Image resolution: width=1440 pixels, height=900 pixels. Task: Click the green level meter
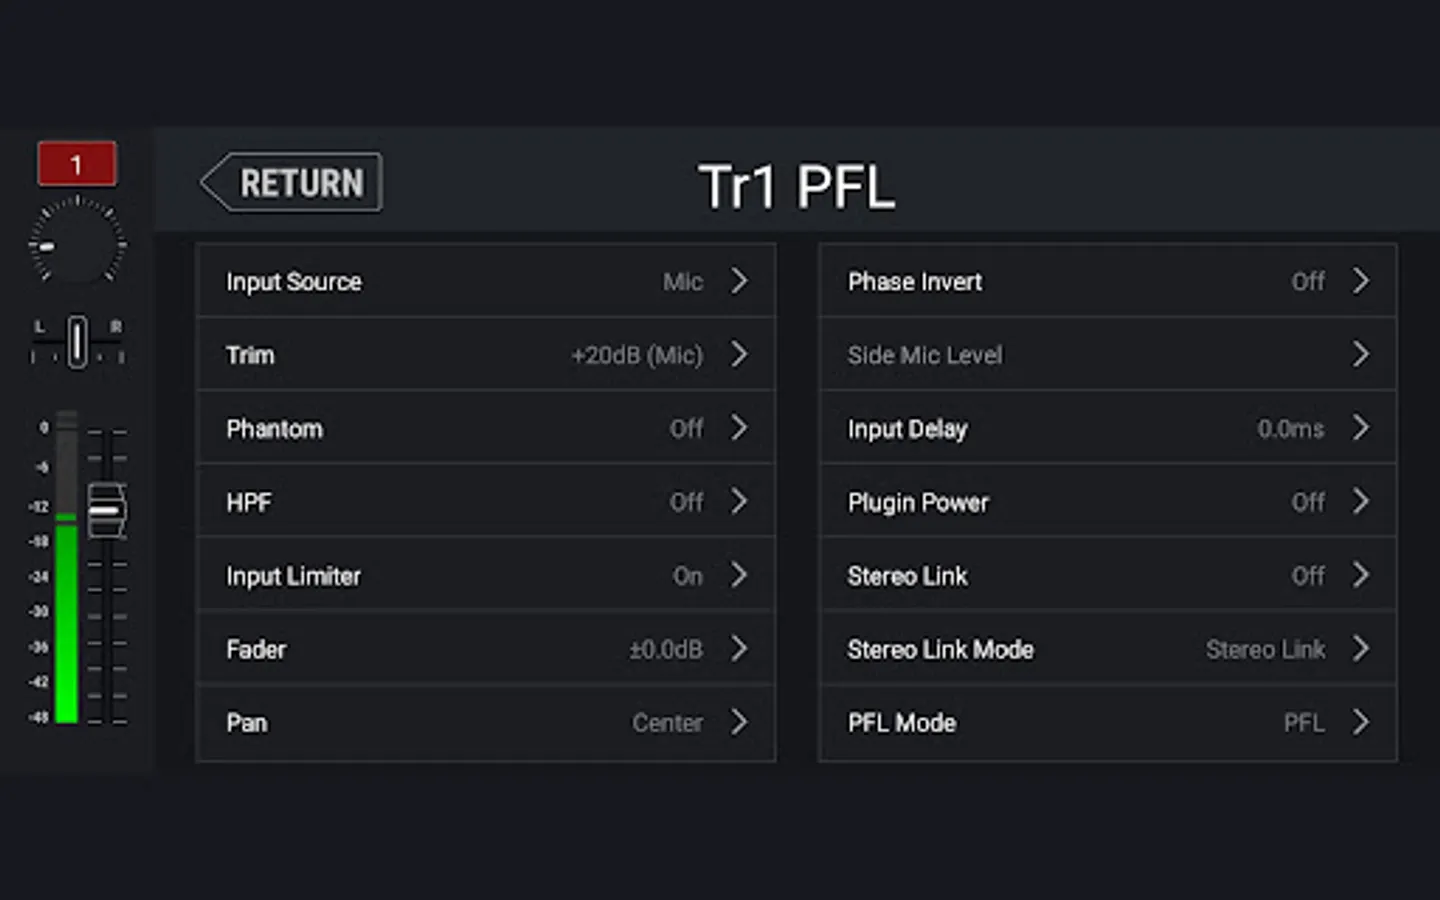point(67,620)
